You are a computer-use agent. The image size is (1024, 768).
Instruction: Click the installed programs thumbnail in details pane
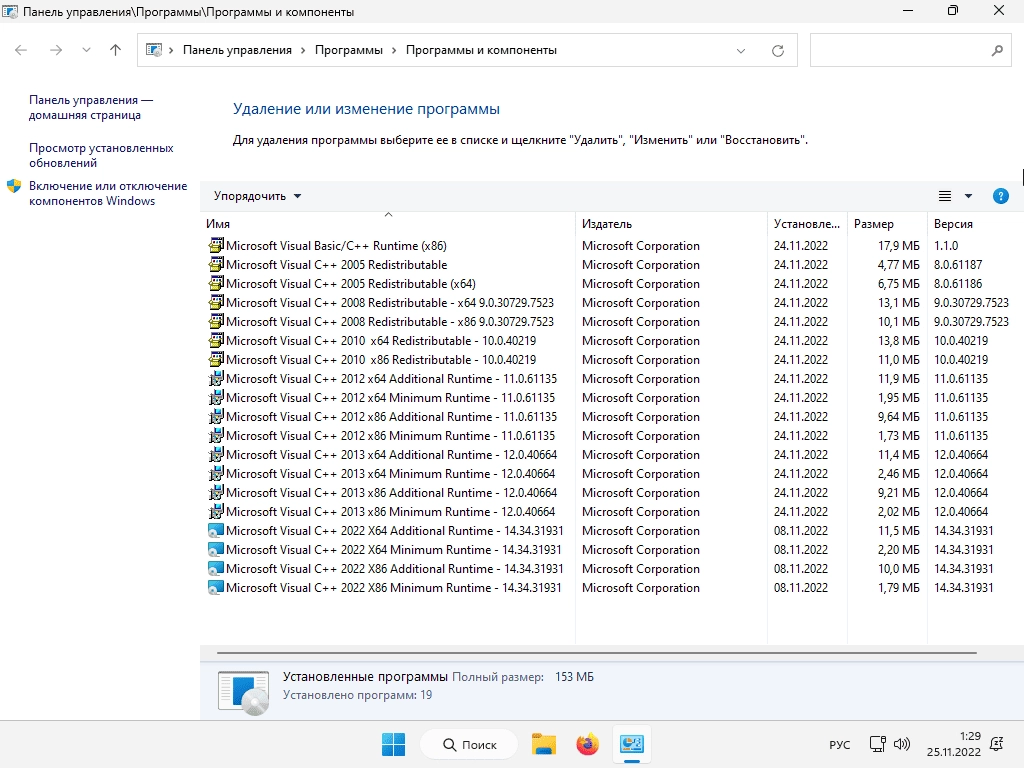coord(243,692)
